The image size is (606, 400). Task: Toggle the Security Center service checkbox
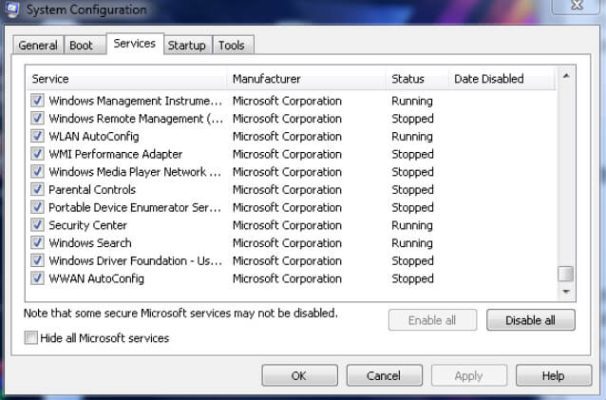[38, 226]
